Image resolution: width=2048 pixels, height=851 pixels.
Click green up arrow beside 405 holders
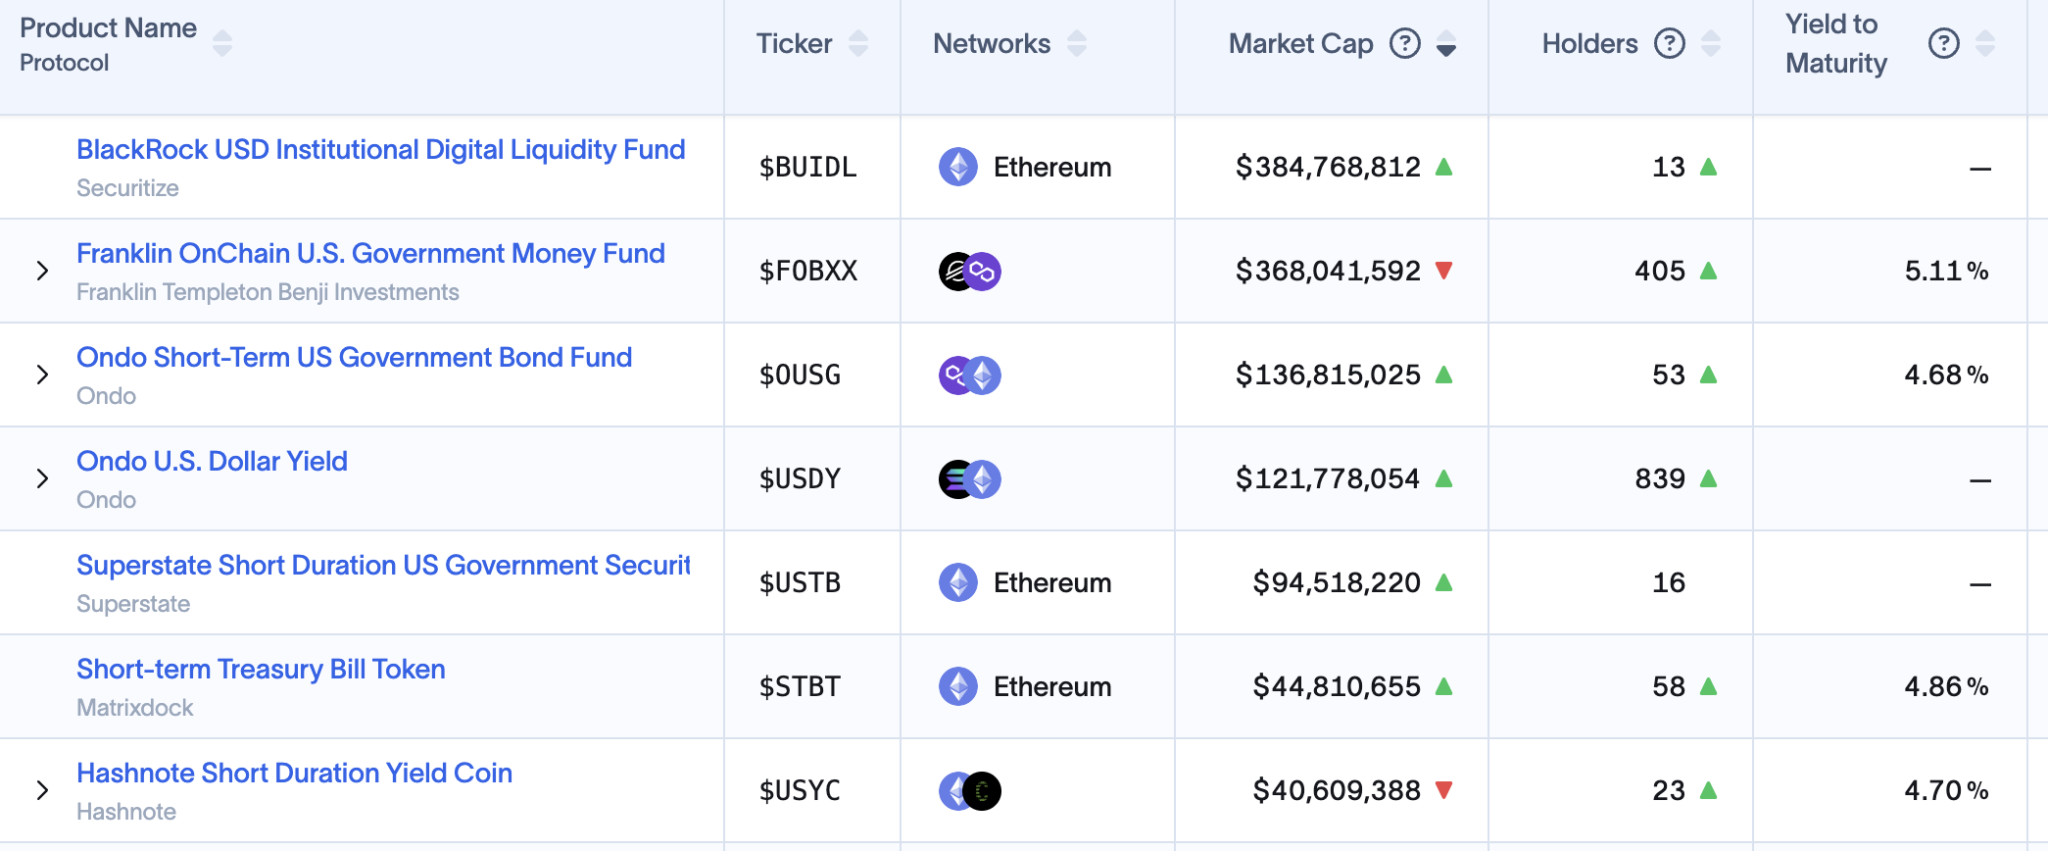tap(1708, 271)
